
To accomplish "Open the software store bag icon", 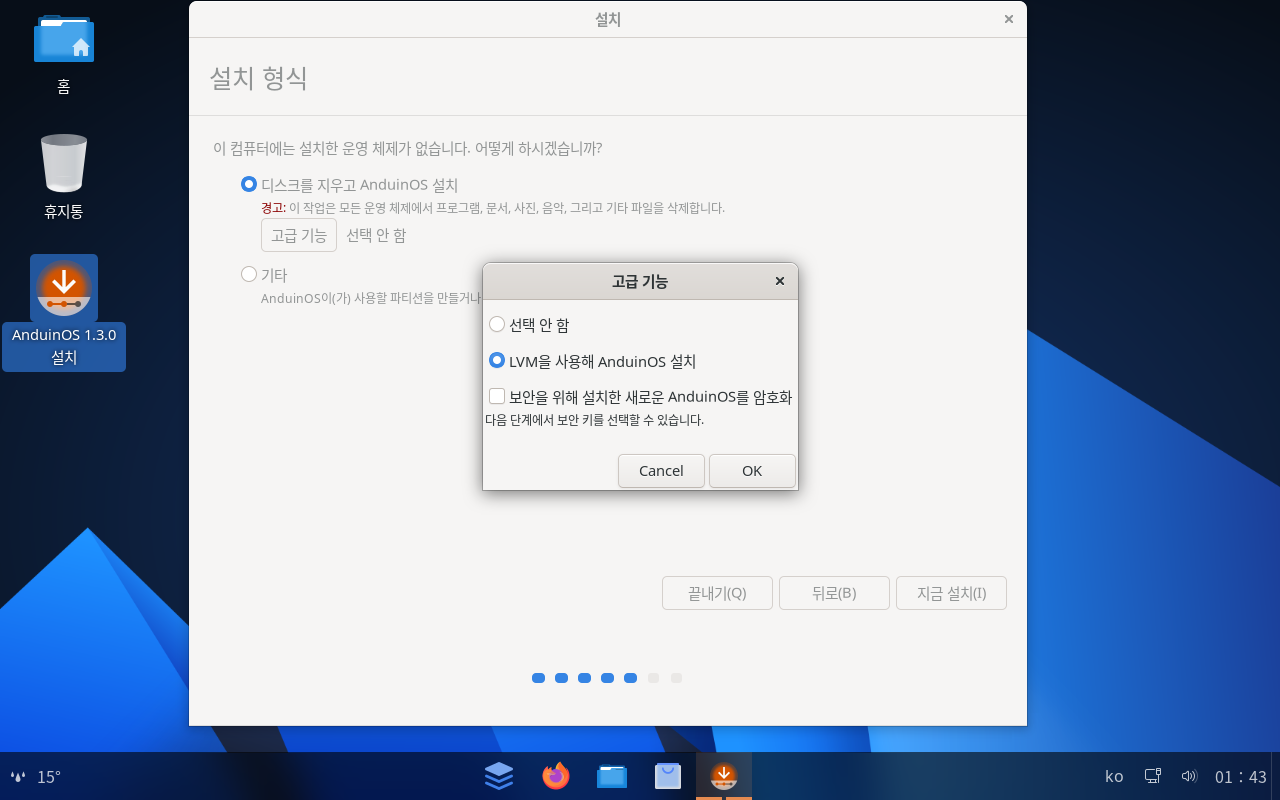I will [668, 776].
